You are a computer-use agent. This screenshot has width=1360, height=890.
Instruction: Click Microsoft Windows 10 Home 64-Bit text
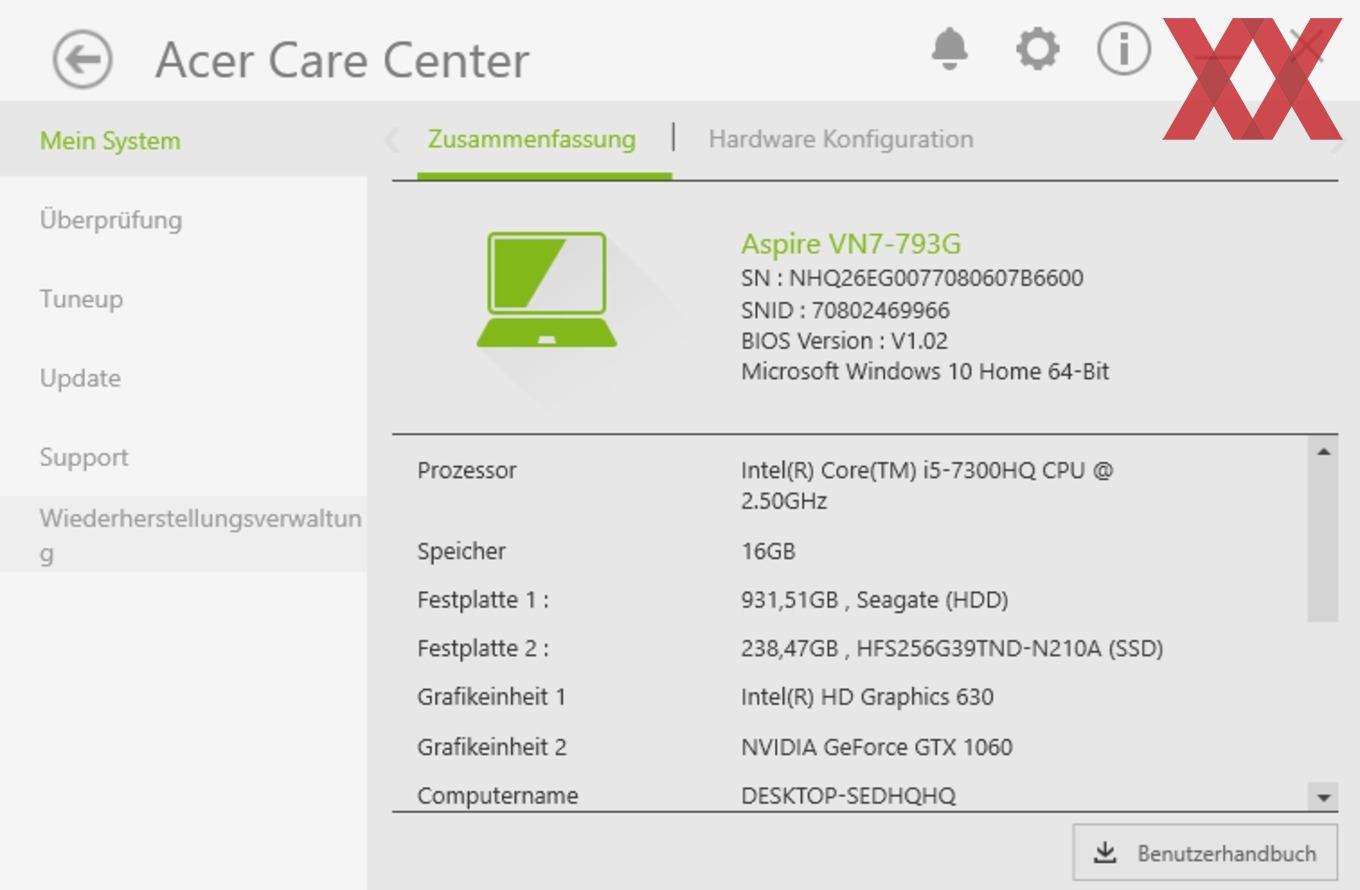click(925, 371)
